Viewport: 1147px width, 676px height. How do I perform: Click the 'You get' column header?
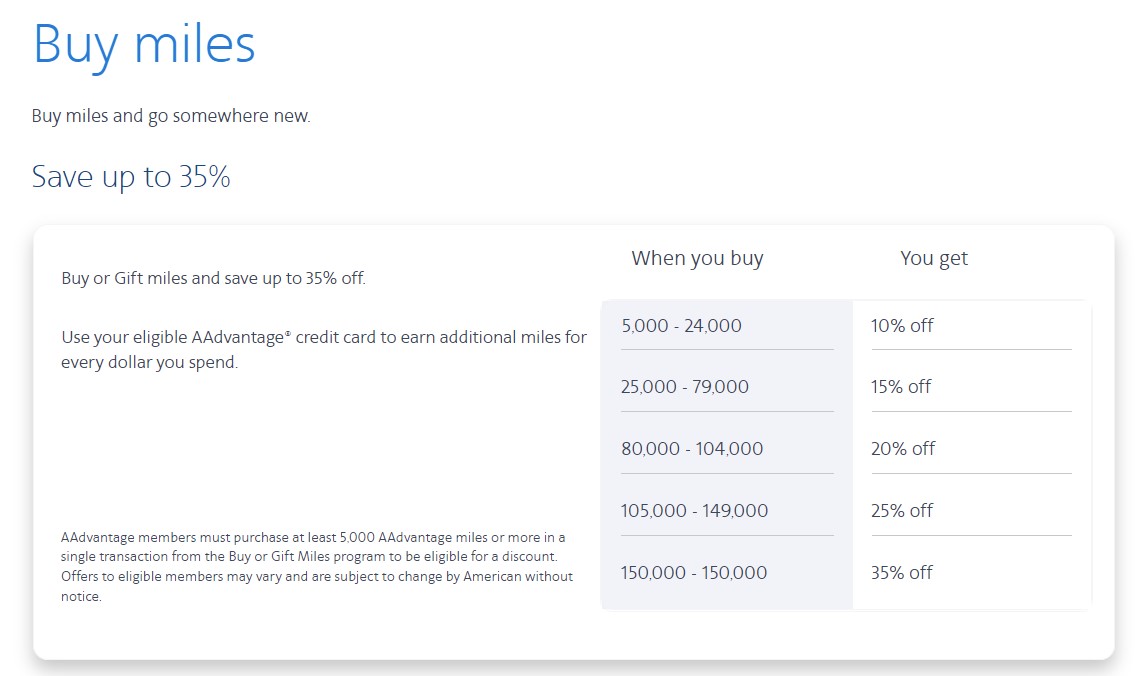934,258
